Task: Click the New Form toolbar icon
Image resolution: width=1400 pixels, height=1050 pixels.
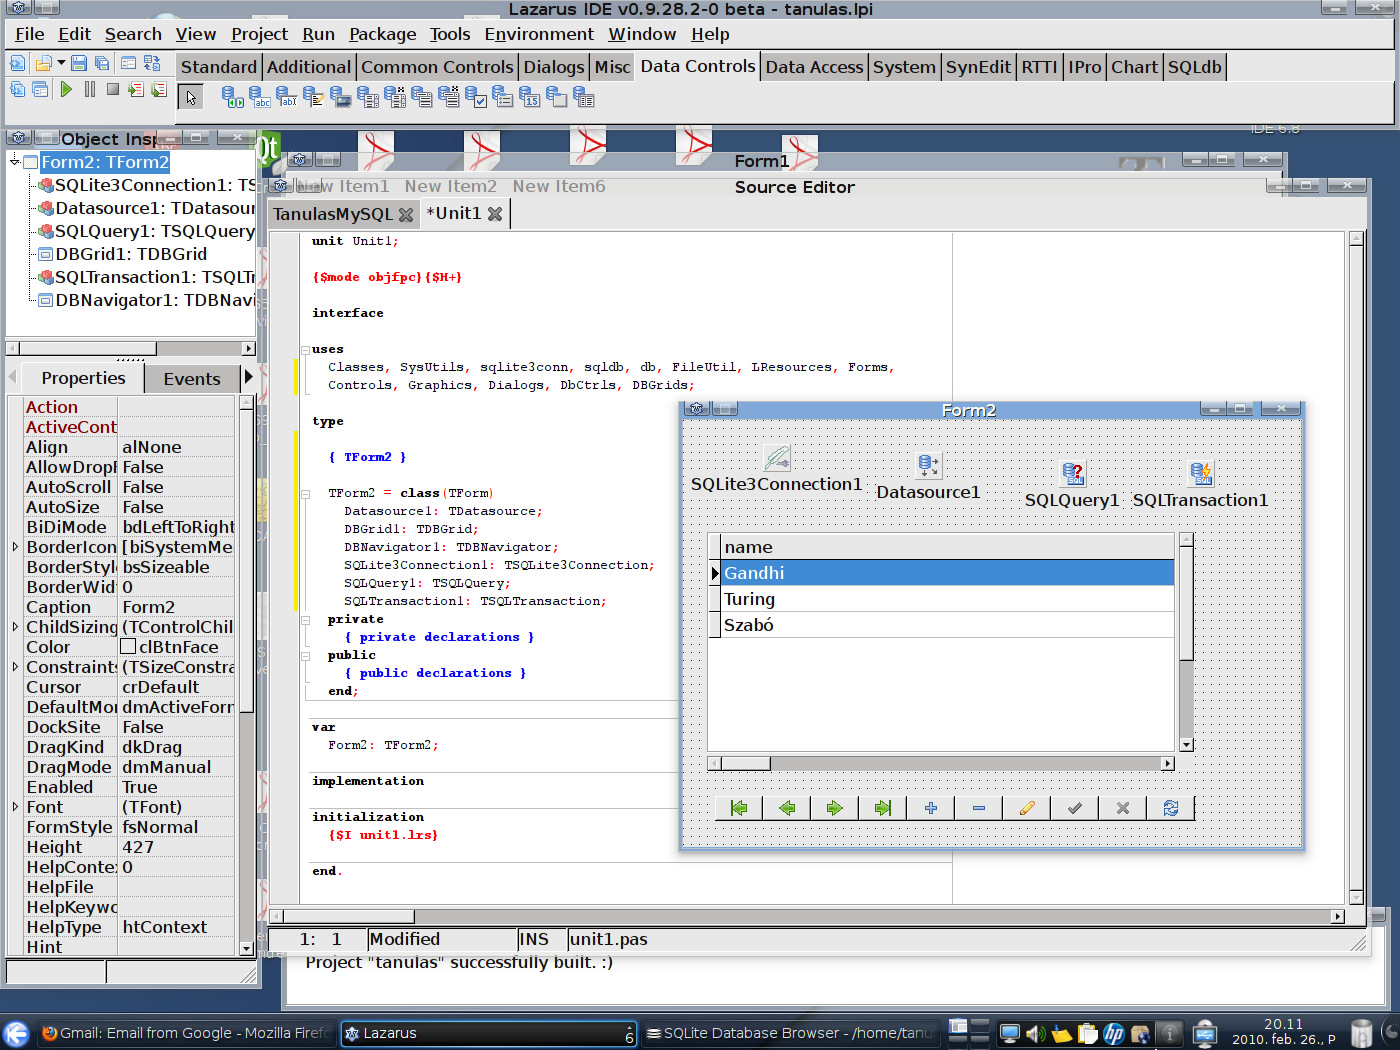Action: point(128,63)
